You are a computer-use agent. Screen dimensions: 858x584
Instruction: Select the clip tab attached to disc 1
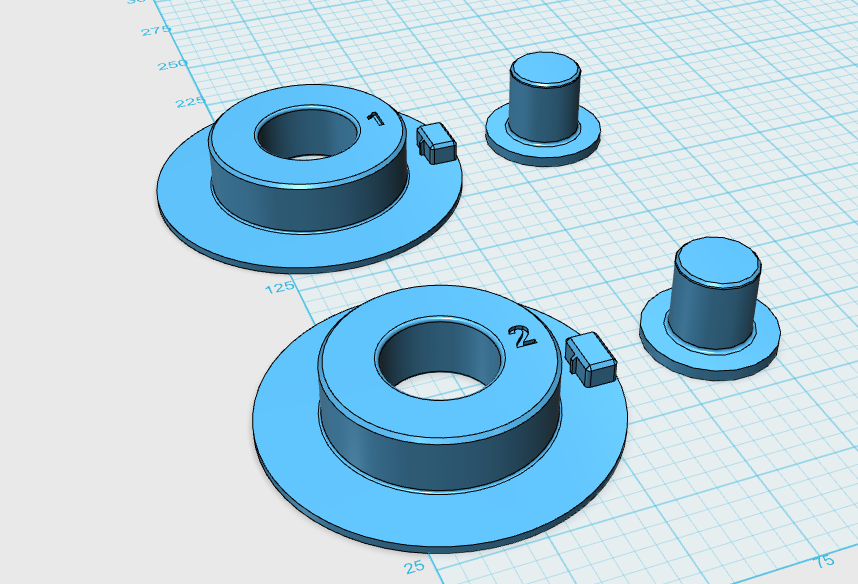(435, 143)
